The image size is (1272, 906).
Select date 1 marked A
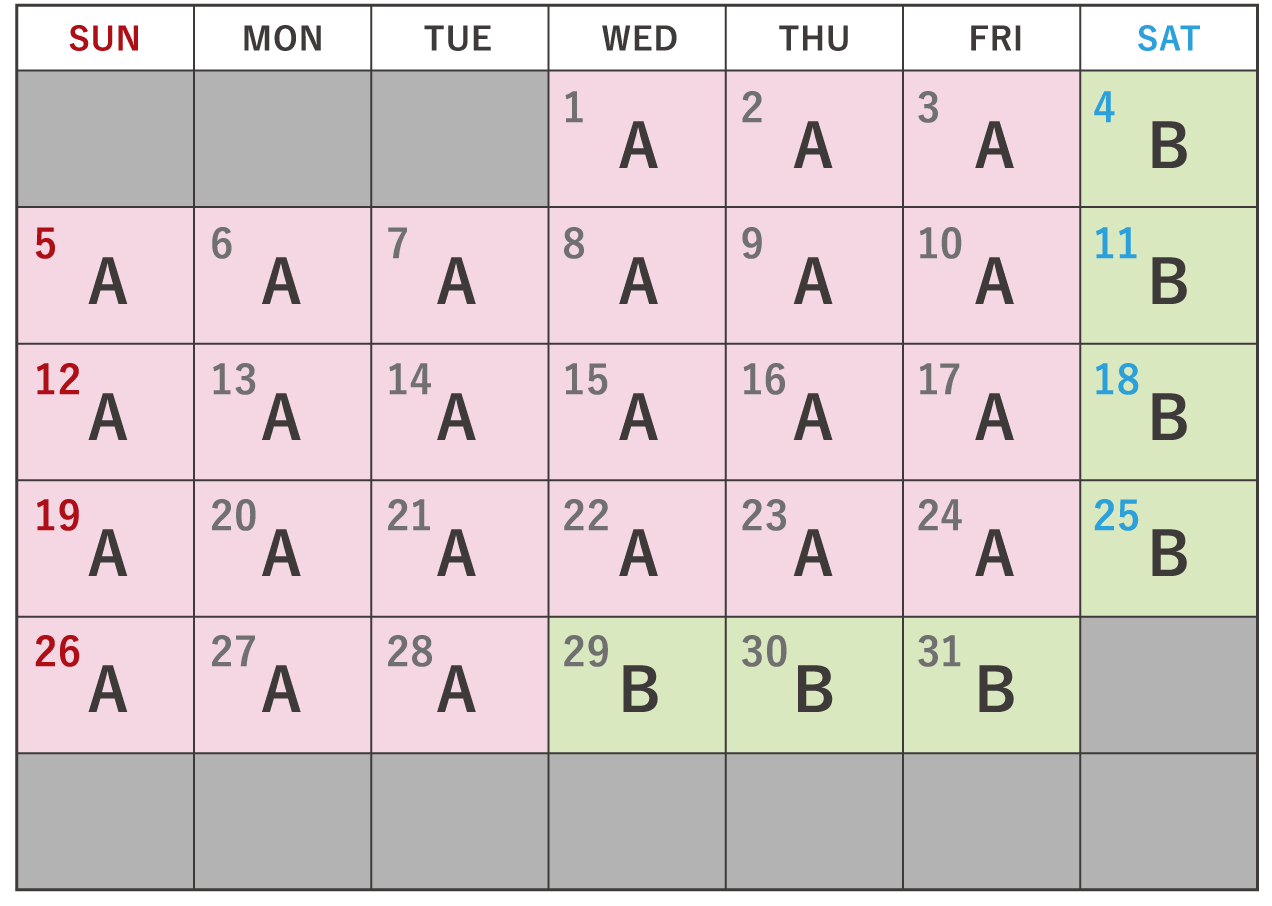pyautogui.click(x=637, y=139)
